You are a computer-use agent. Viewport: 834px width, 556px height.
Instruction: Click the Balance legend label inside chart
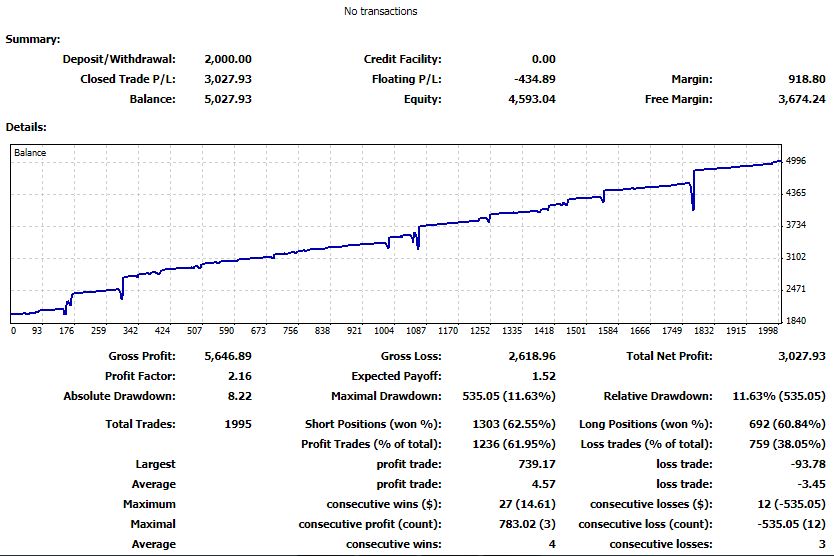30,154
